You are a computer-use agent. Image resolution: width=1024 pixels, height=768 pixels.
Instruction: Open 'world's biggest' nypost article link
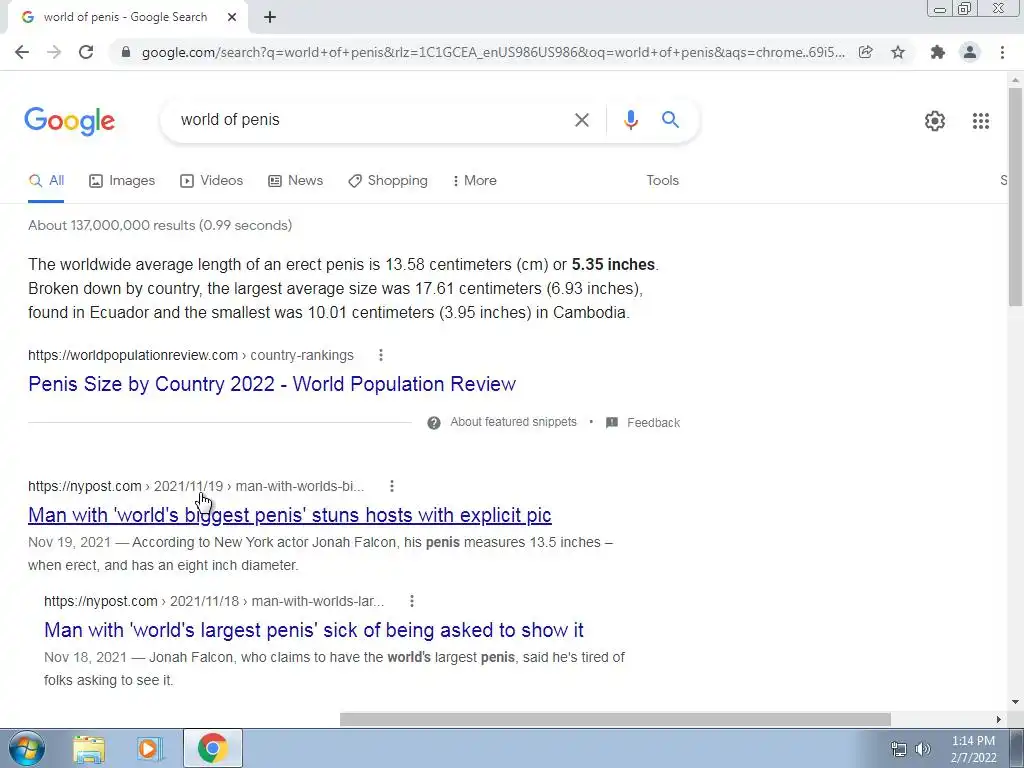pos(289,515)
